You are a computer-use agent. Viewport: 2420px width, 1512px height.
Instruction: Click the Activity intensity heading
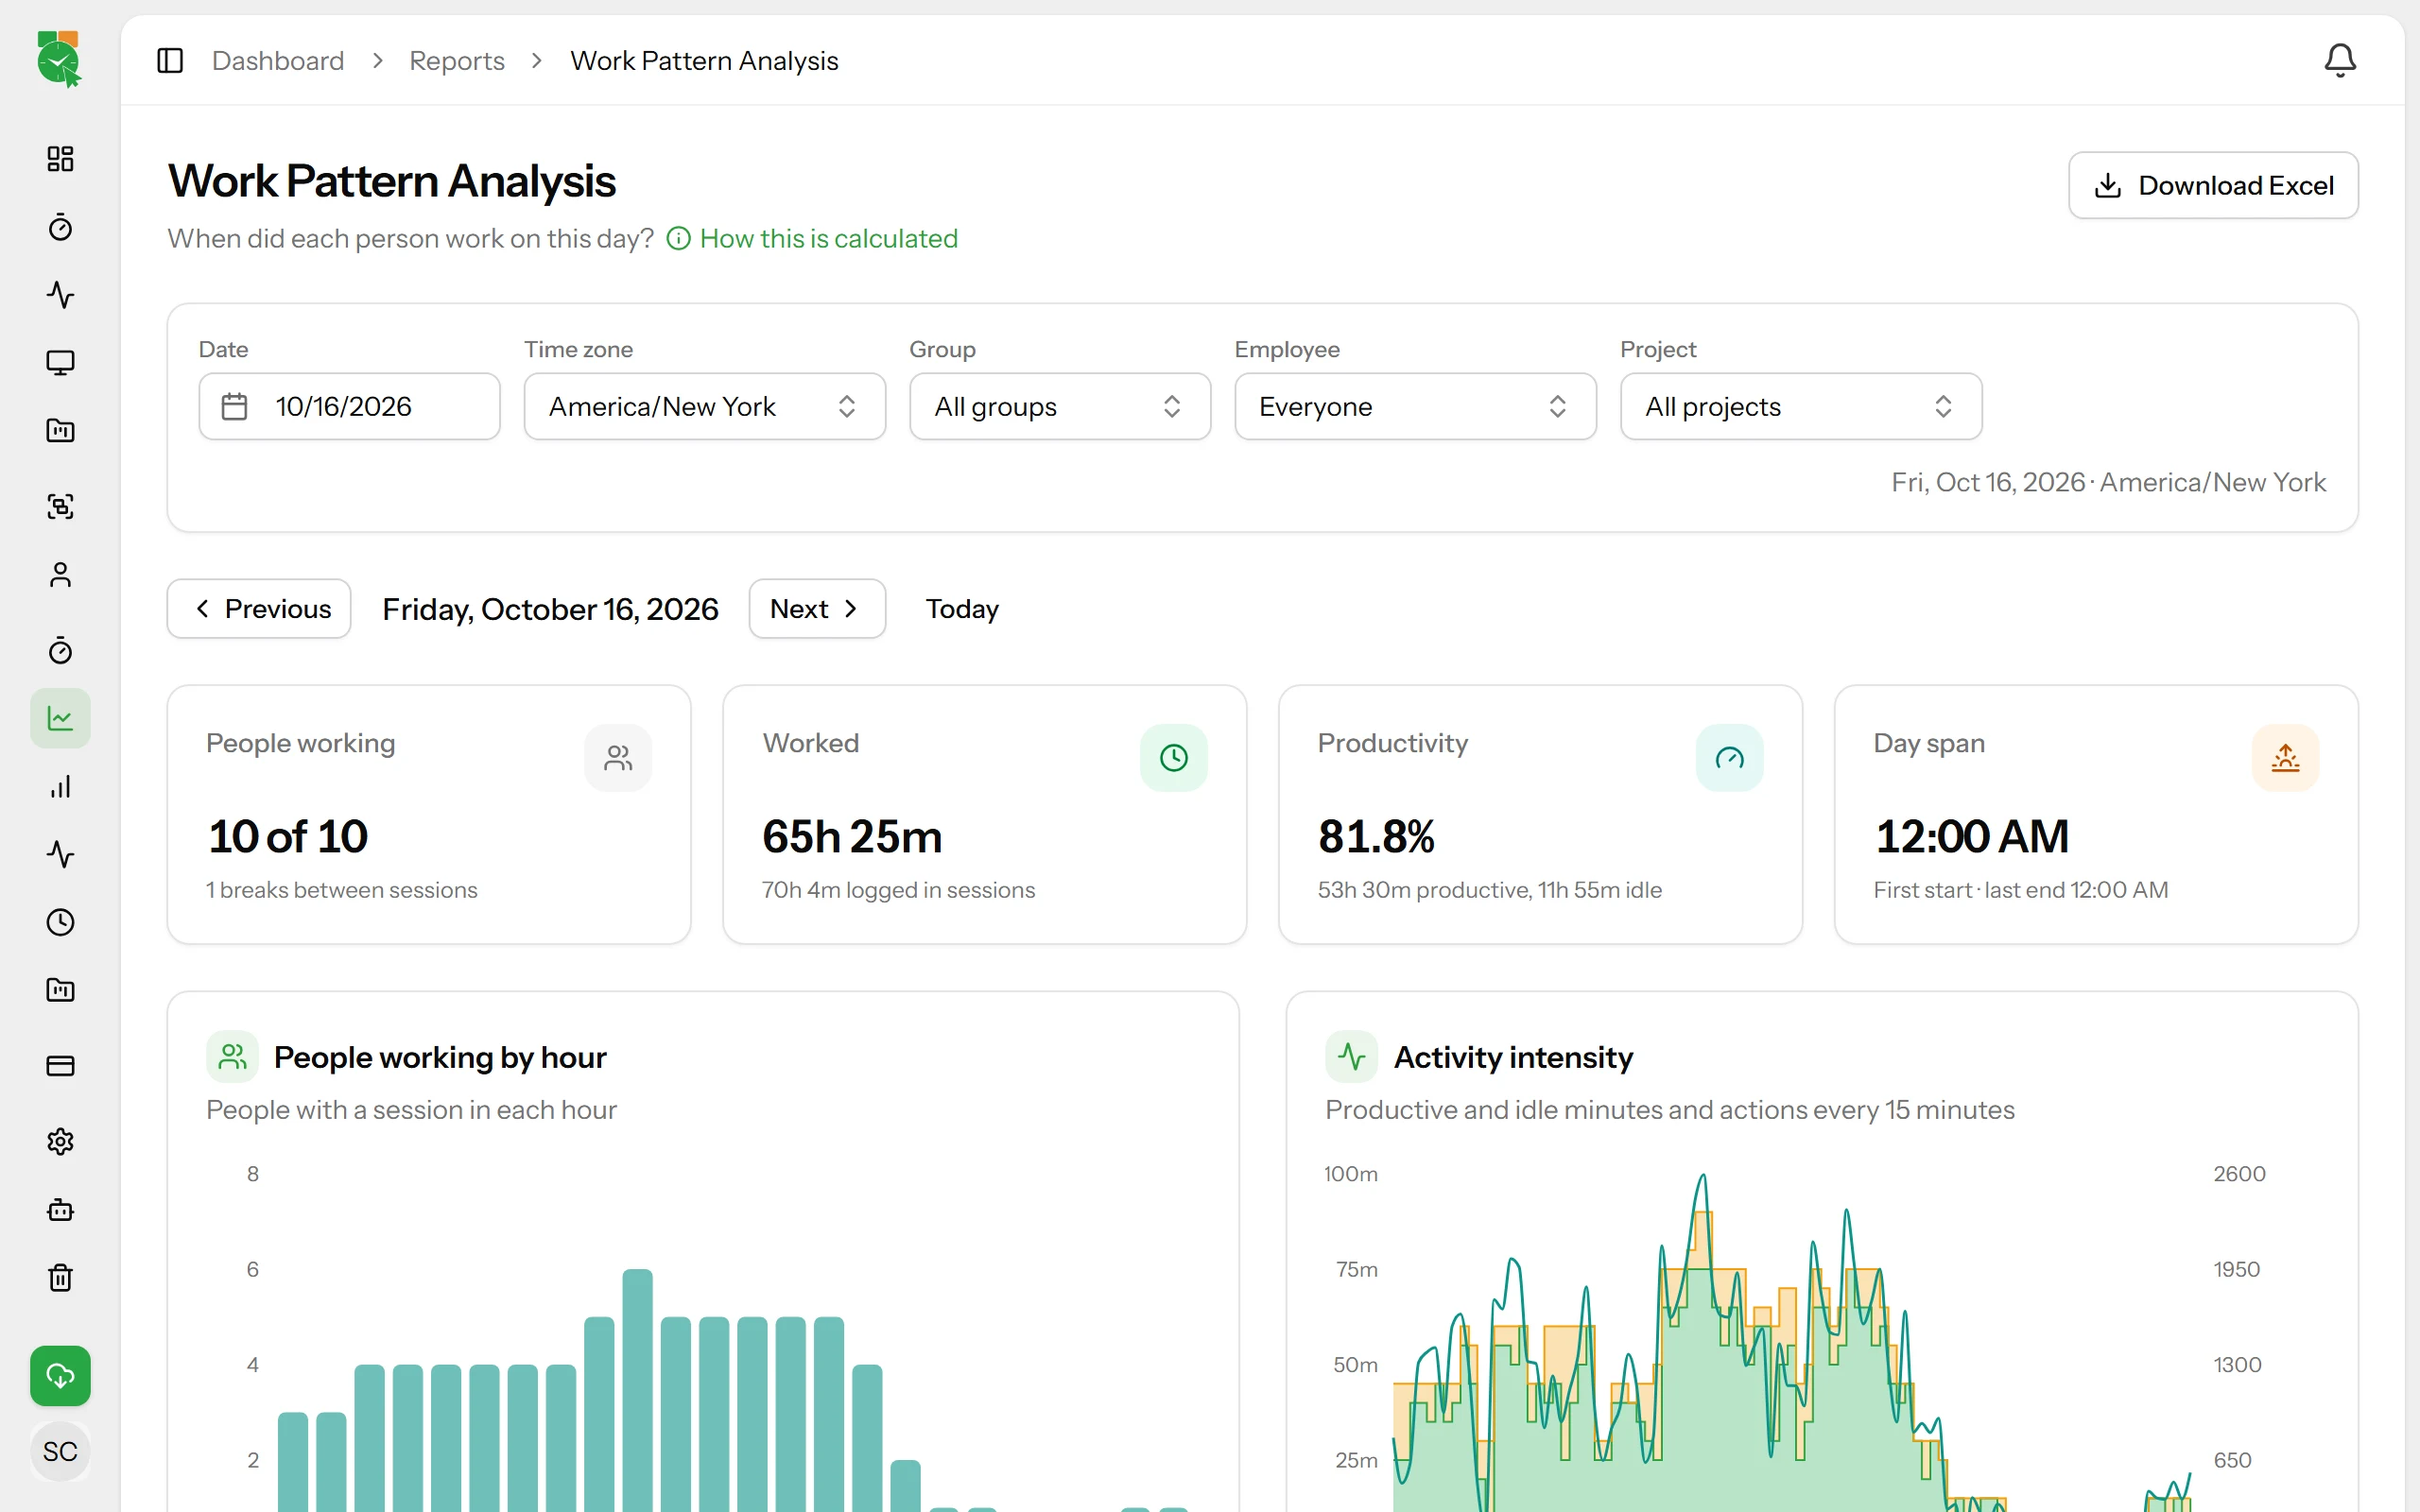pyautogui.click(x=1513, y=1057)
